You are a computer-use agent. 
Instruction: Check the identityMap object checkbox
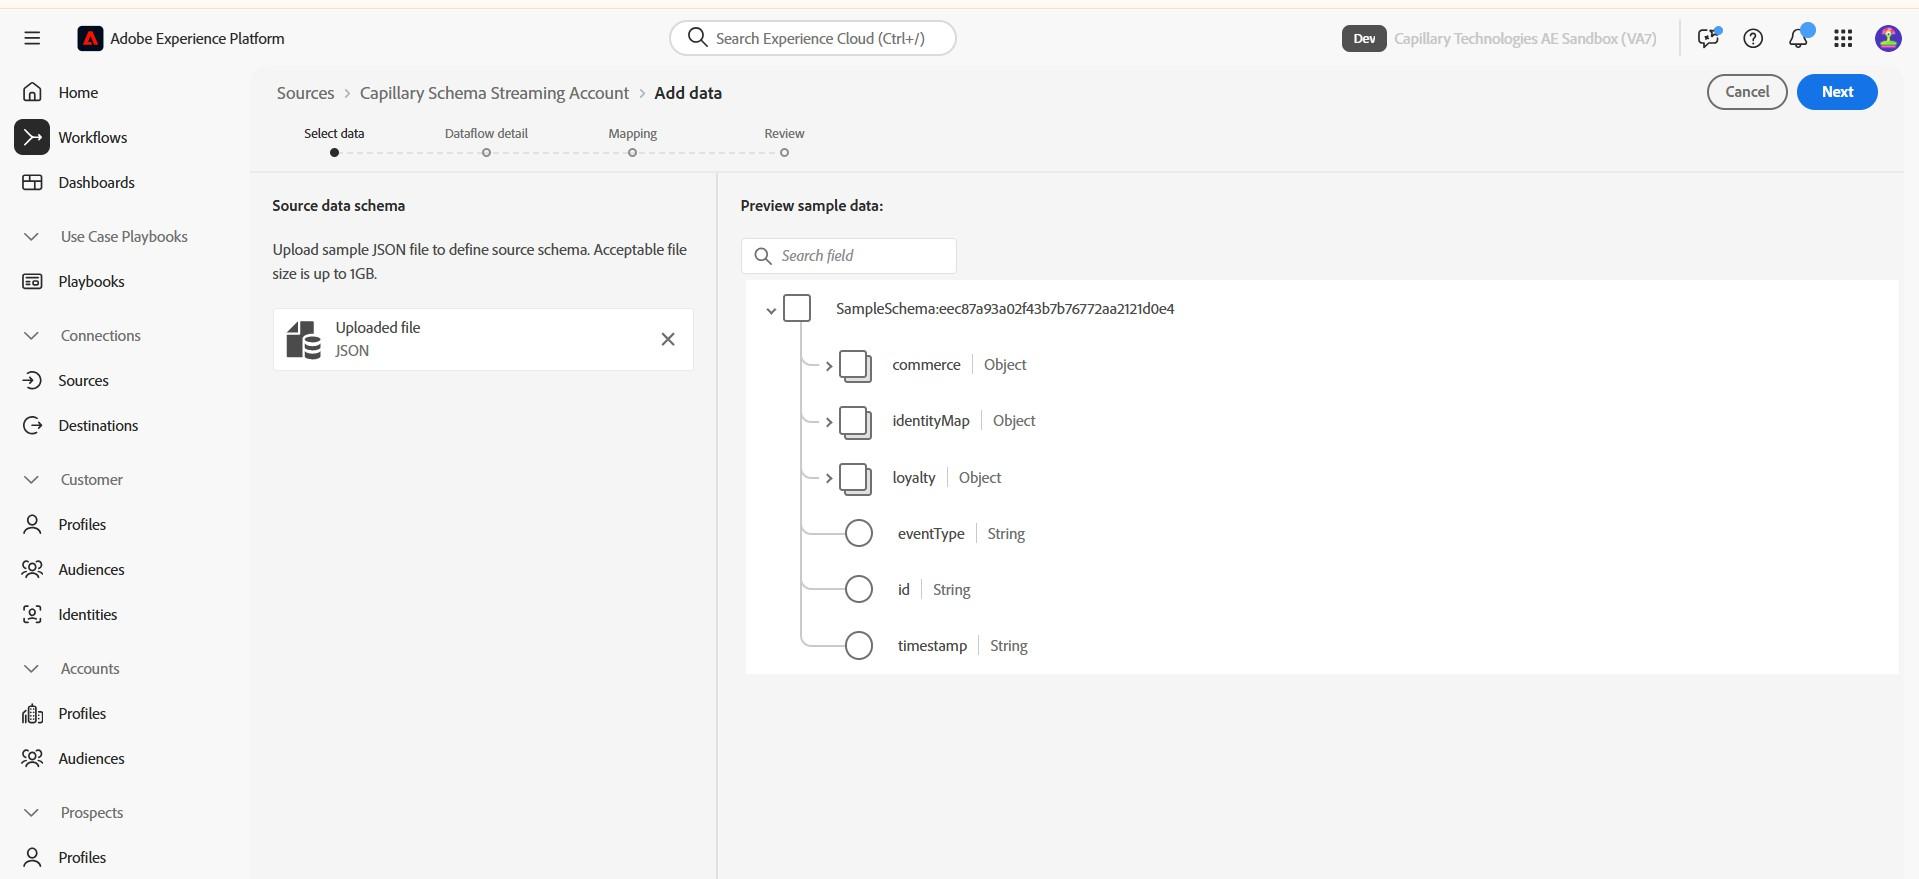(x=855, y=421)
